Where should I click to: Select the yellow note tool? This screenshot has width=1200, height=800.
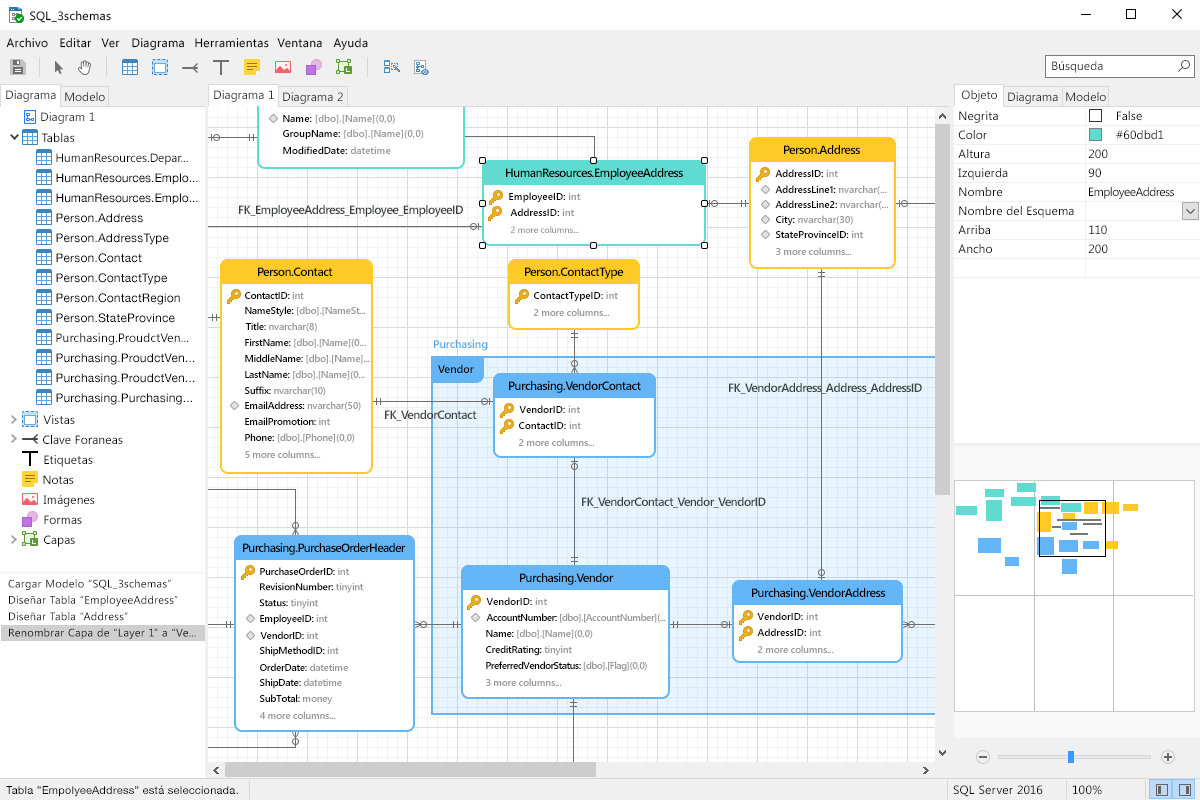click(x=252, y=67)
